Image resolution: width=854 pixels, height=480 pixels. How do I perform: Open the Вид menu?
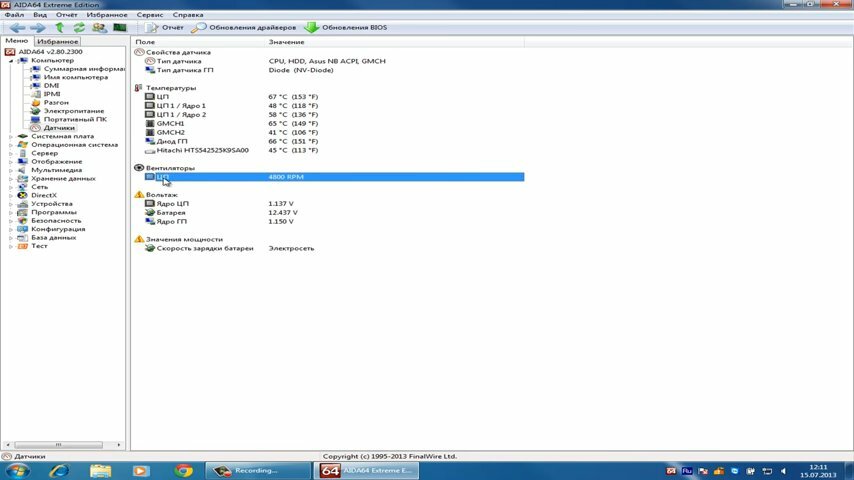click(40, 15)
